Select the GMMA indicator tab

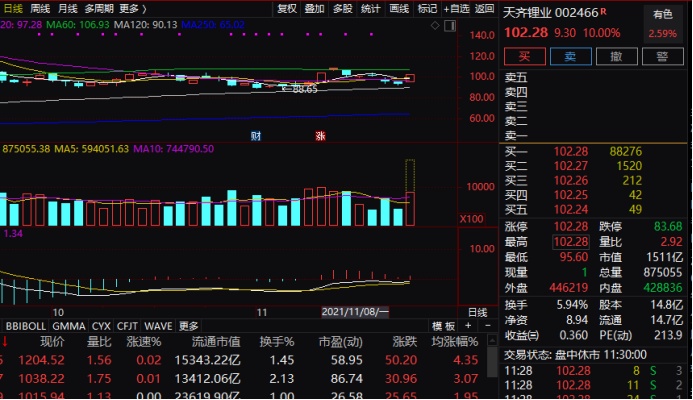coord(69,326)
